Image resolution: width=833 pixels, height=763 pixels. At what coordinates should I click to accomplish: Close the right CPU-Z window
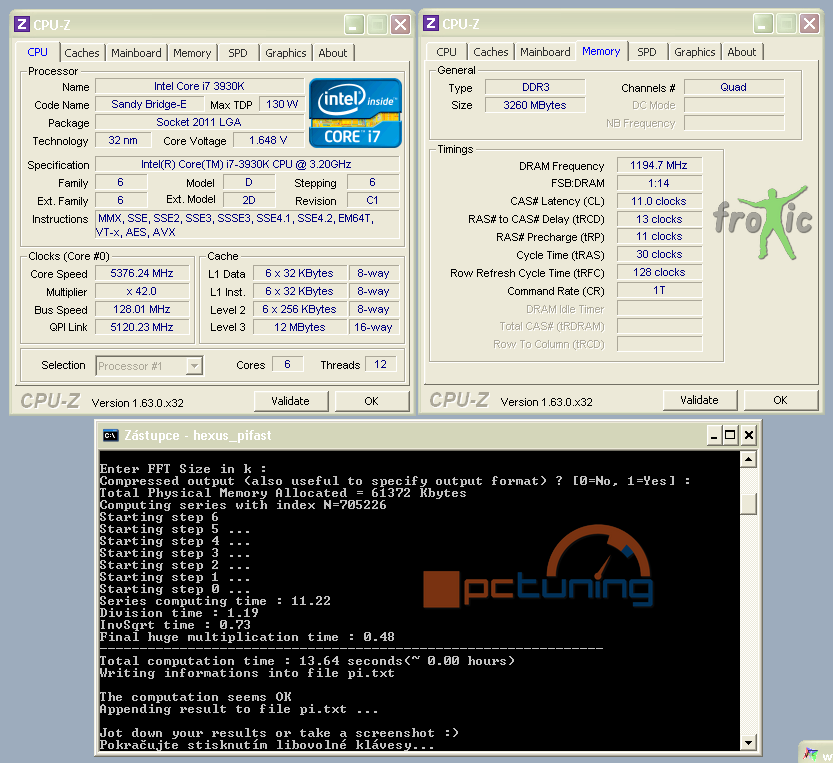coord(809,23)
